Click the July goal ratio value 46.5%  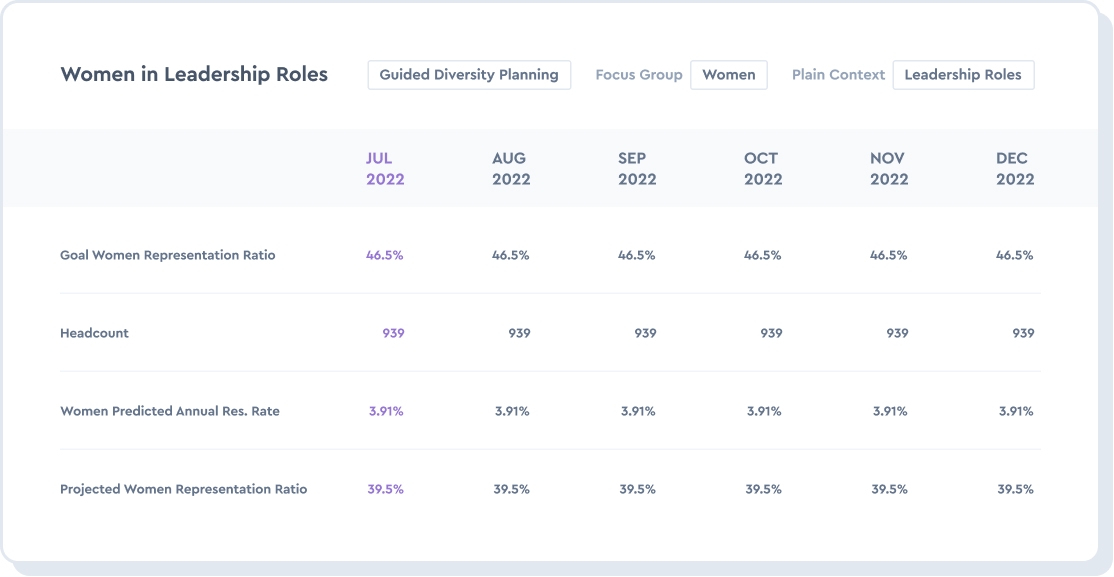coord(383,255)
